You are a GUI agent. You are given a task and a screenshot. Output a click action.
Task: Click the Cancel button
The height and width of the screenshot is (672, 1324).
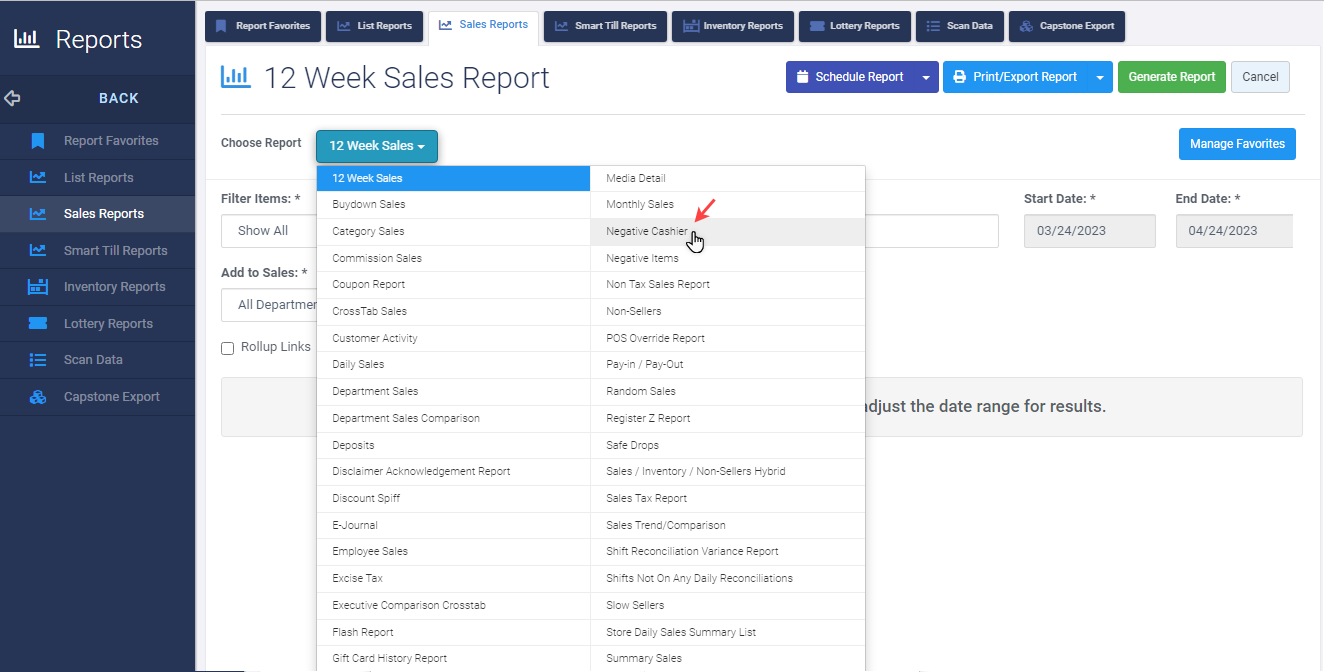pos(1260,77)
